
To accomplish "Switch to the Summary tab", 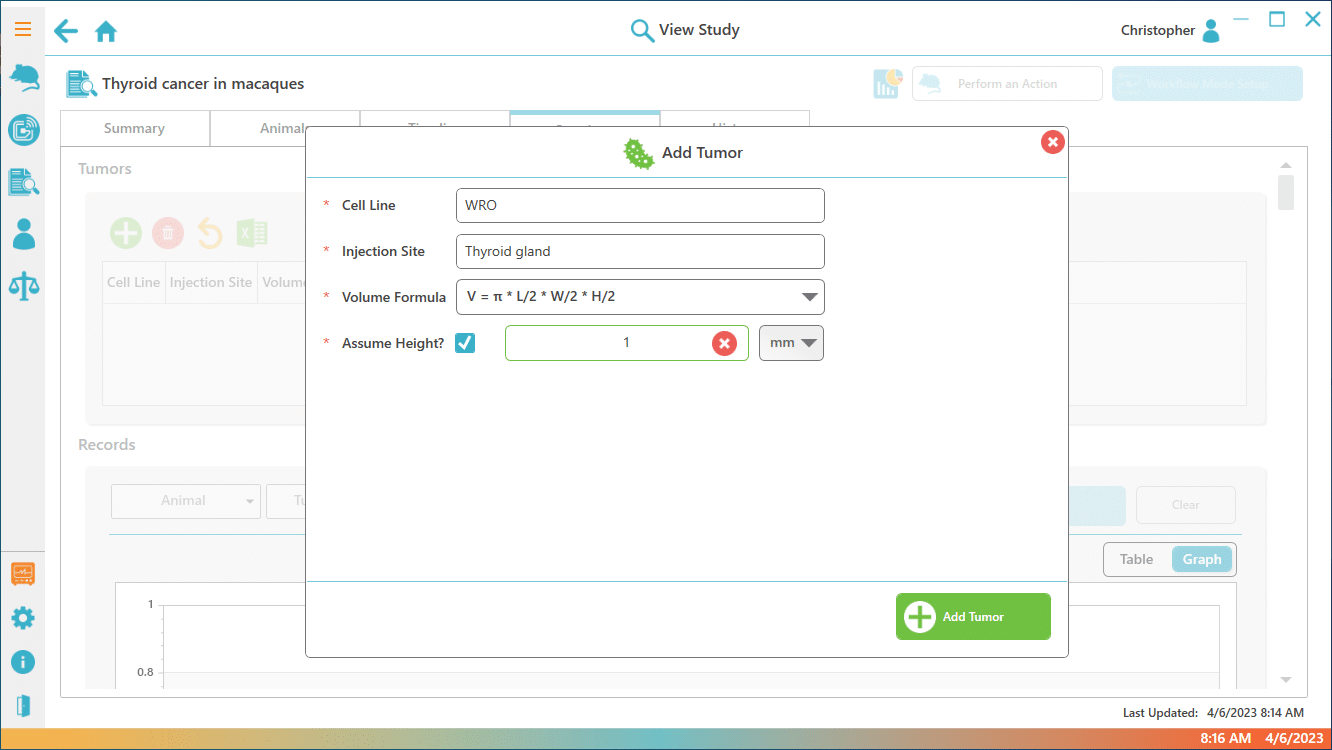I will (x=134, y=129).
